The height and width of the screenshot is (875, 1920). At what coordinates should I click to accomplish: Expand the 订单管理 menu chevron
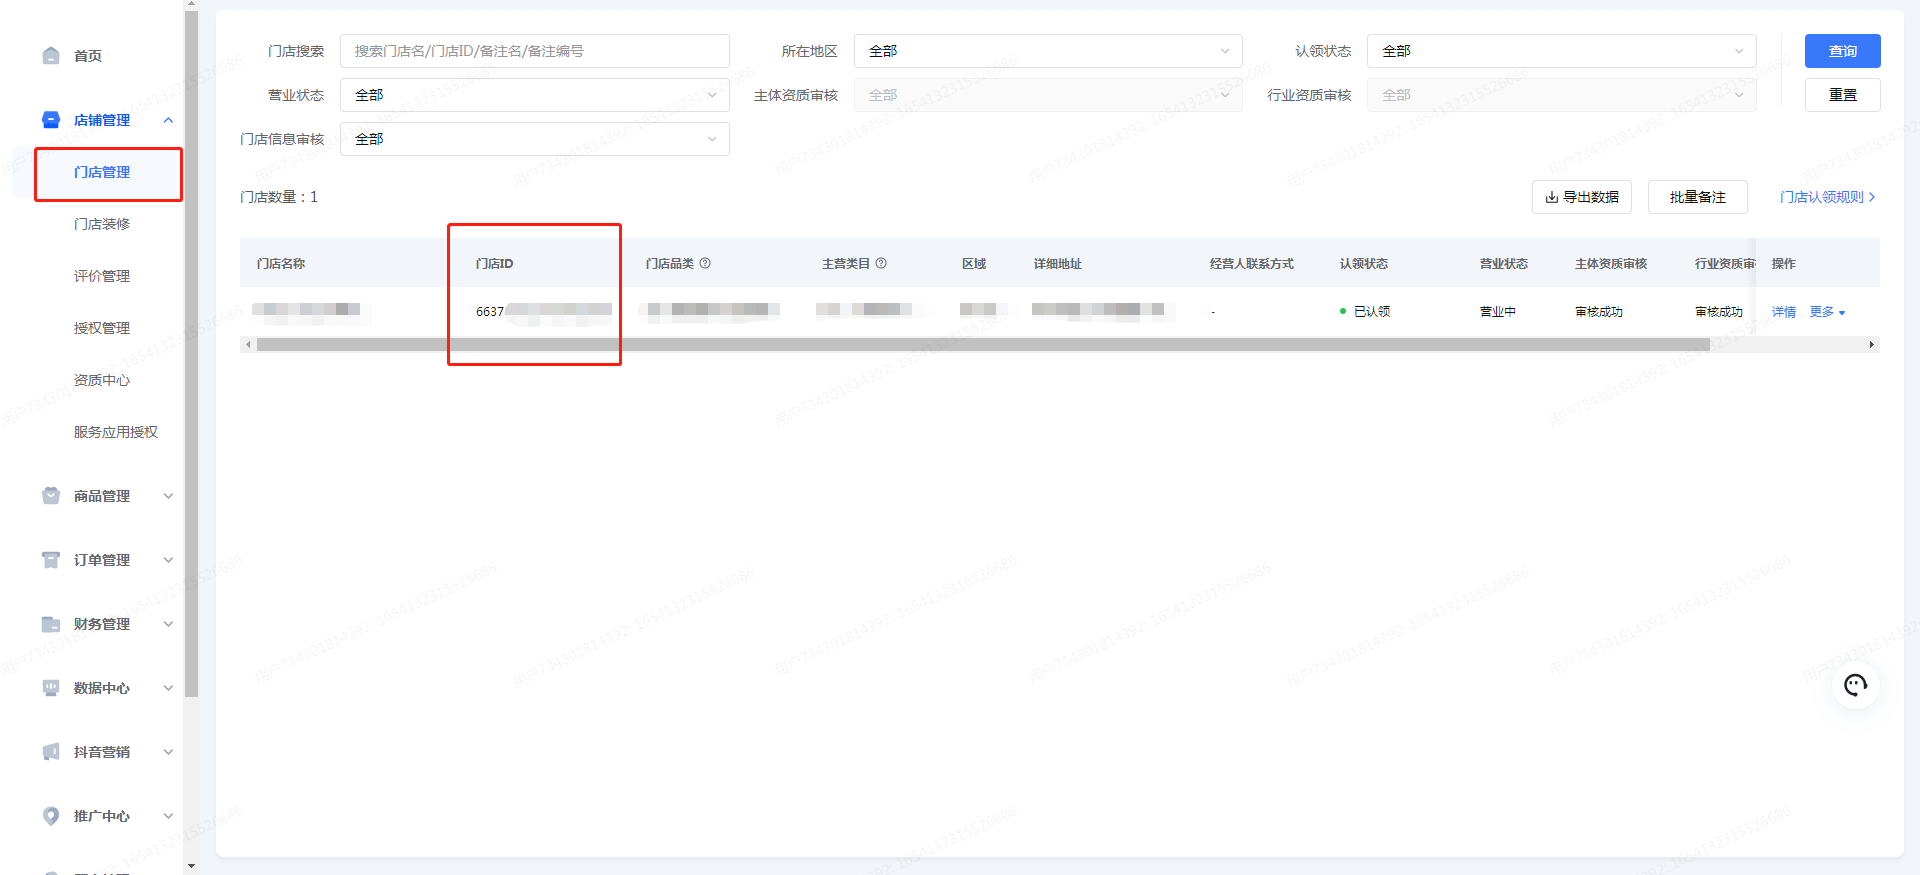(x=168, y=560)
